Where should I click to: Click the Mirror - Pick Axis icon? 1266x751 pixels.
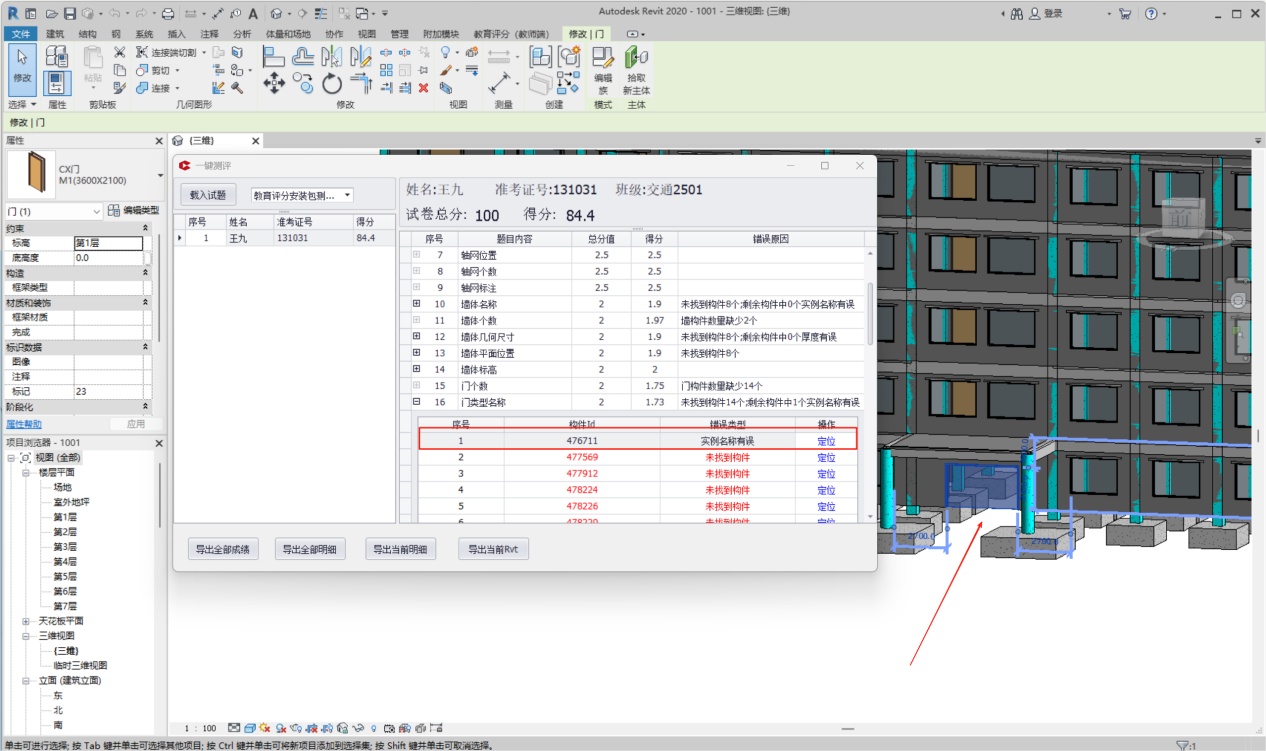[x=332, y=56]
